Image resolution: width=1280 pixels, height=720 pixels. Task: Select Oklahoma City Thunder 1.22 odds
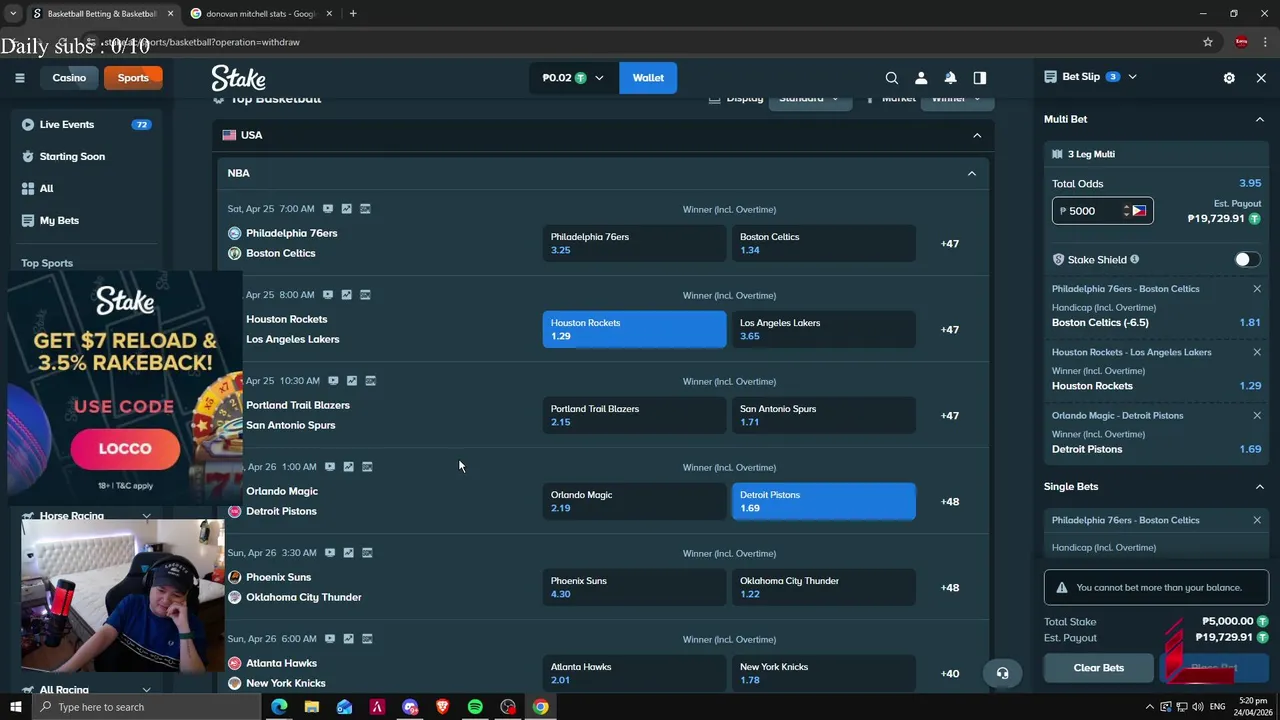click(824, 587)
